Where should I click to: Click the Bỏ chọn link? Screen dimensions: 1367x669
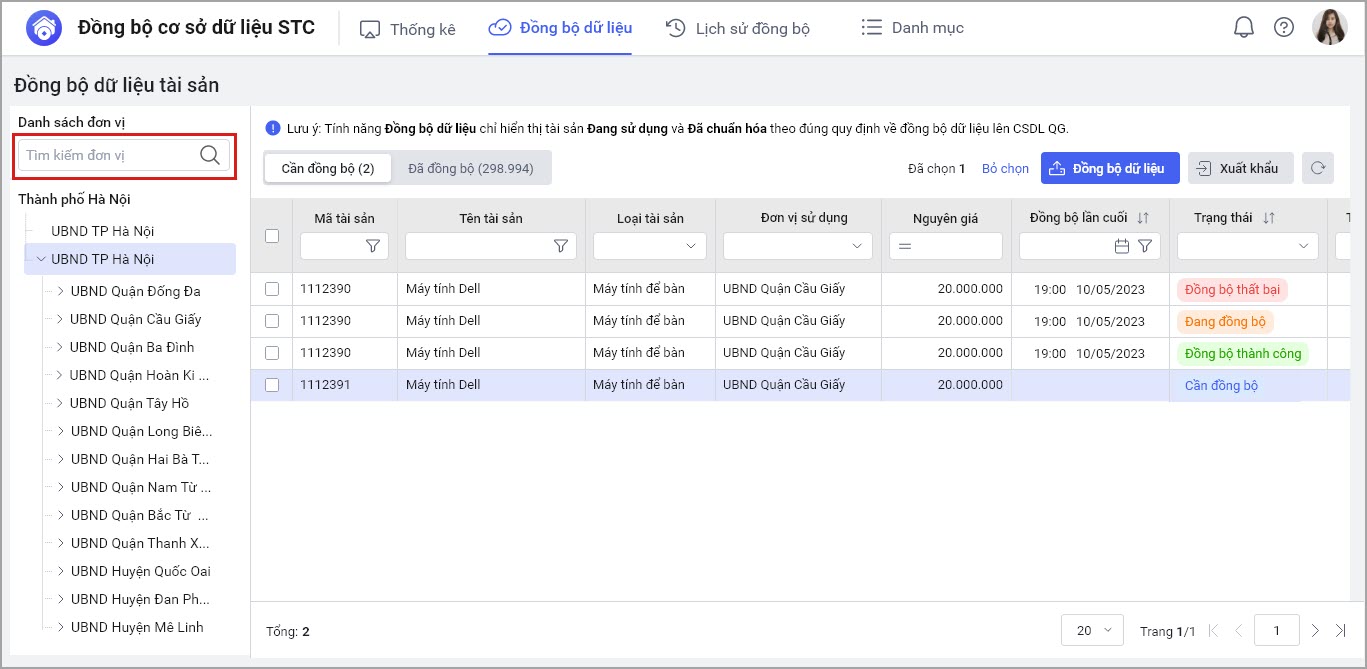click(x=1005, y=169)
